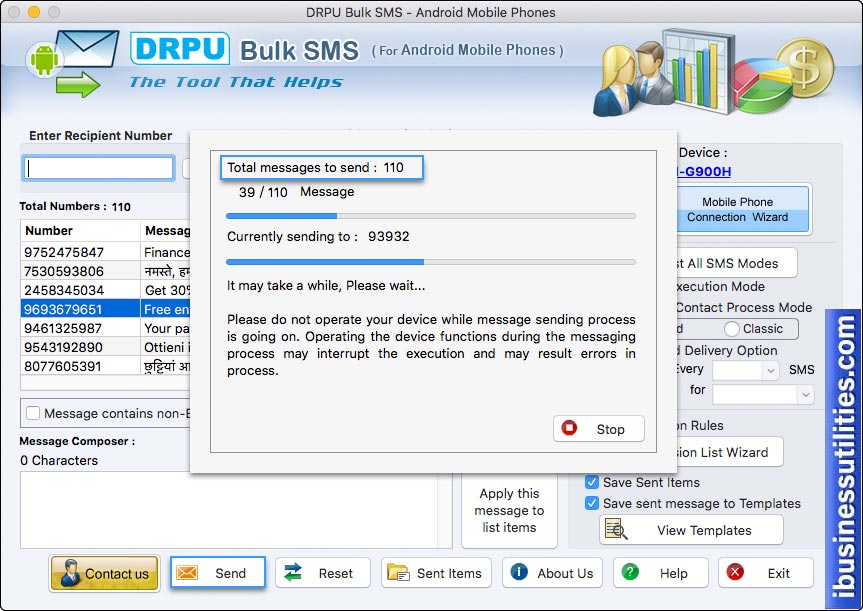Click the business people graphic in header
This screenshot has width=863, height=611.
(633, 77)
